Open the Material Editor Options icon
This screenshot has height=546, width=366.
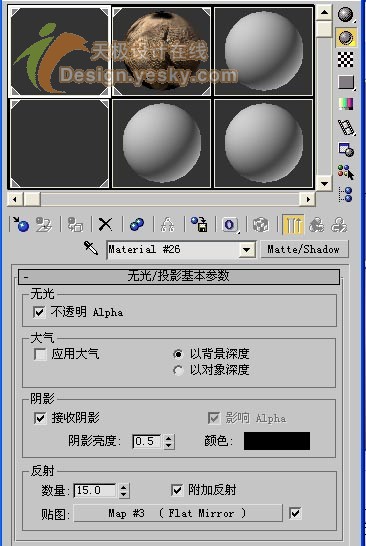click(346, 150)
